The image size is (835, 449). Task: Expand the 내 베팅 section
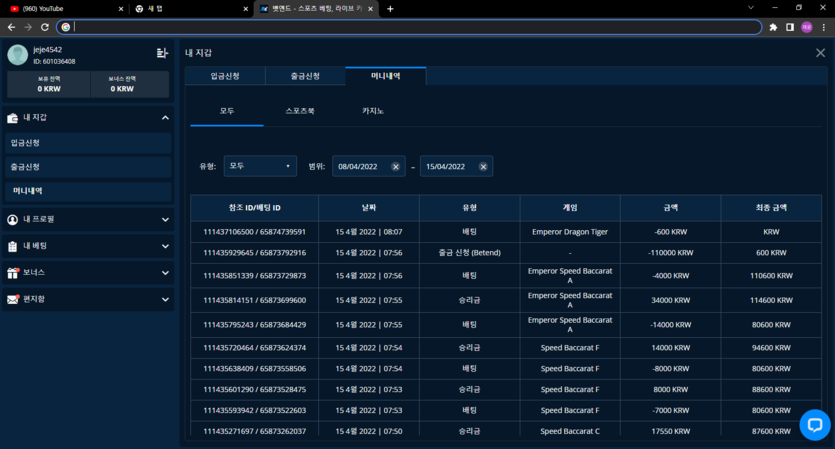165,246
